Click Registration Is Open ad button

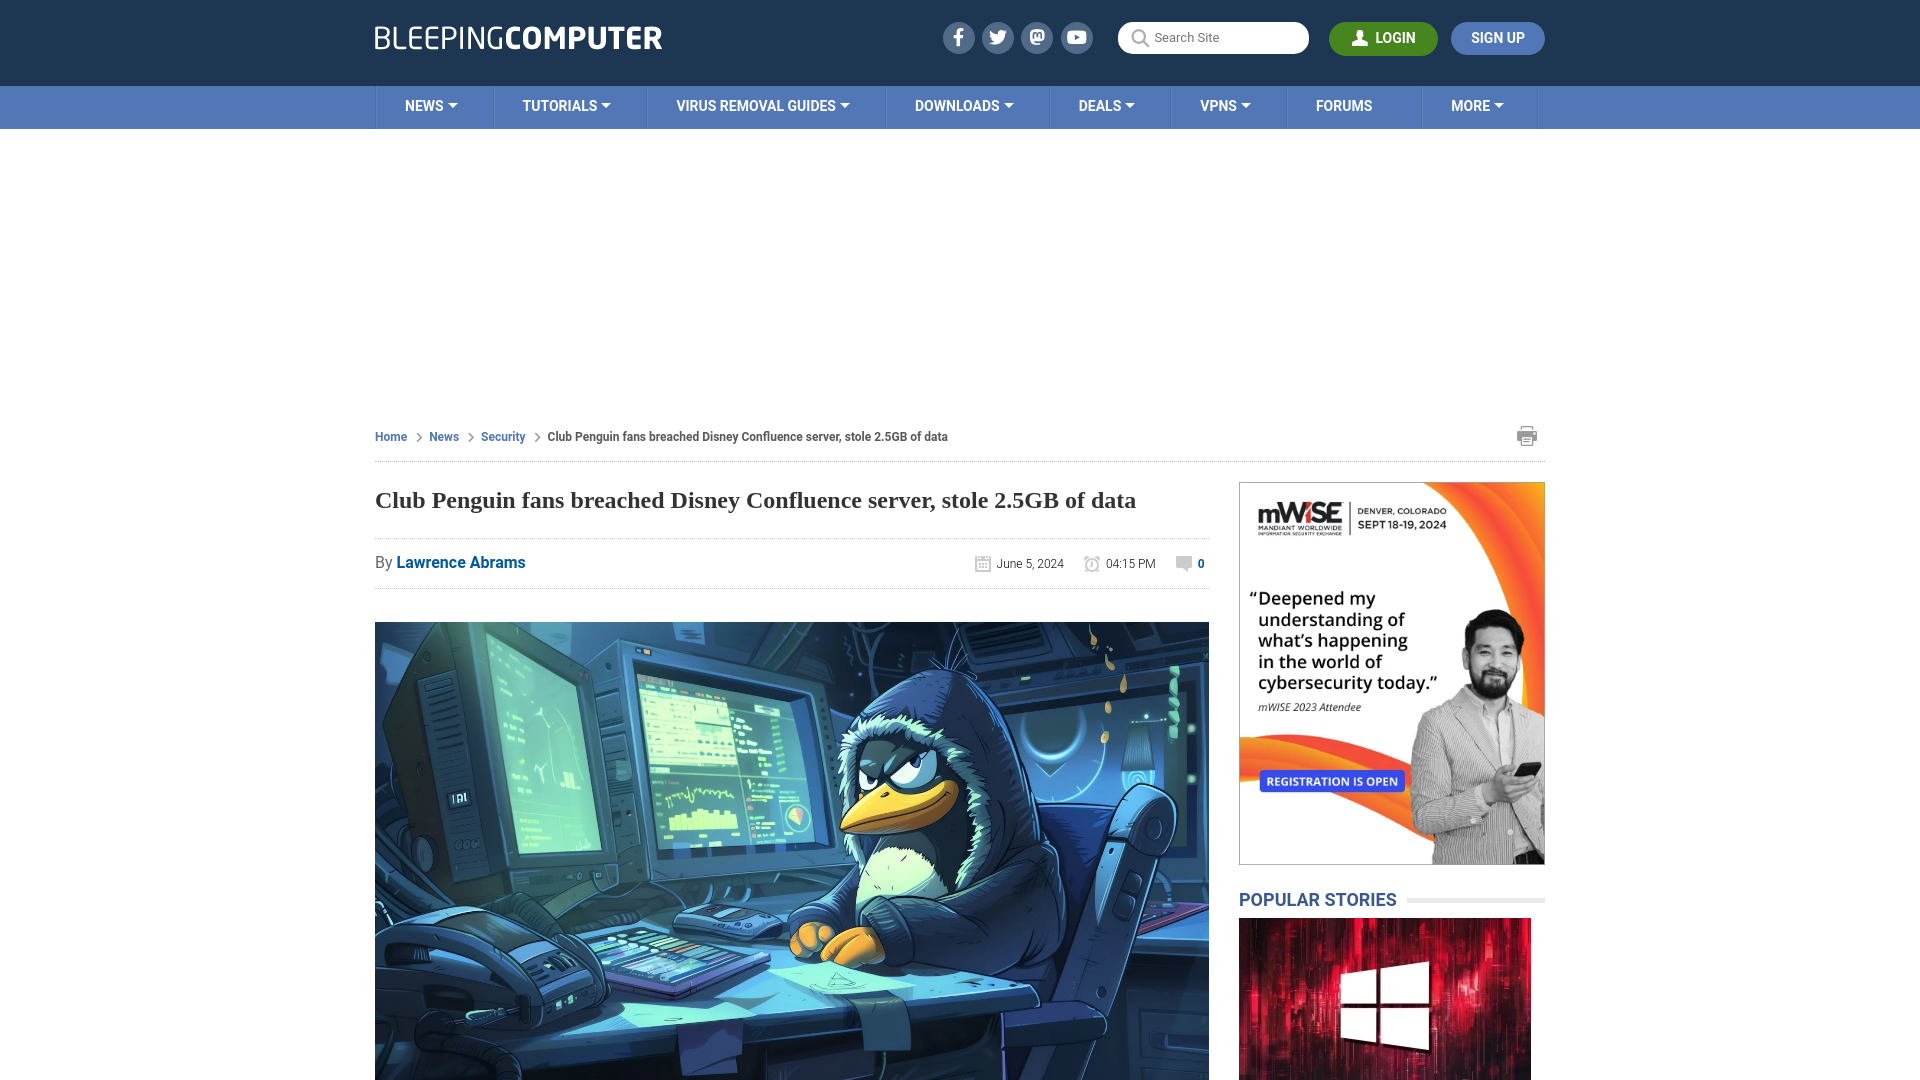(x=1332, y=781)
